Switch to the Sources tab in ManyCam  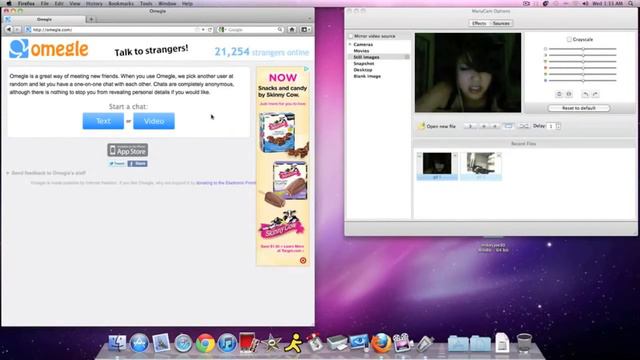pyautogui.click(x=501, y=23)
